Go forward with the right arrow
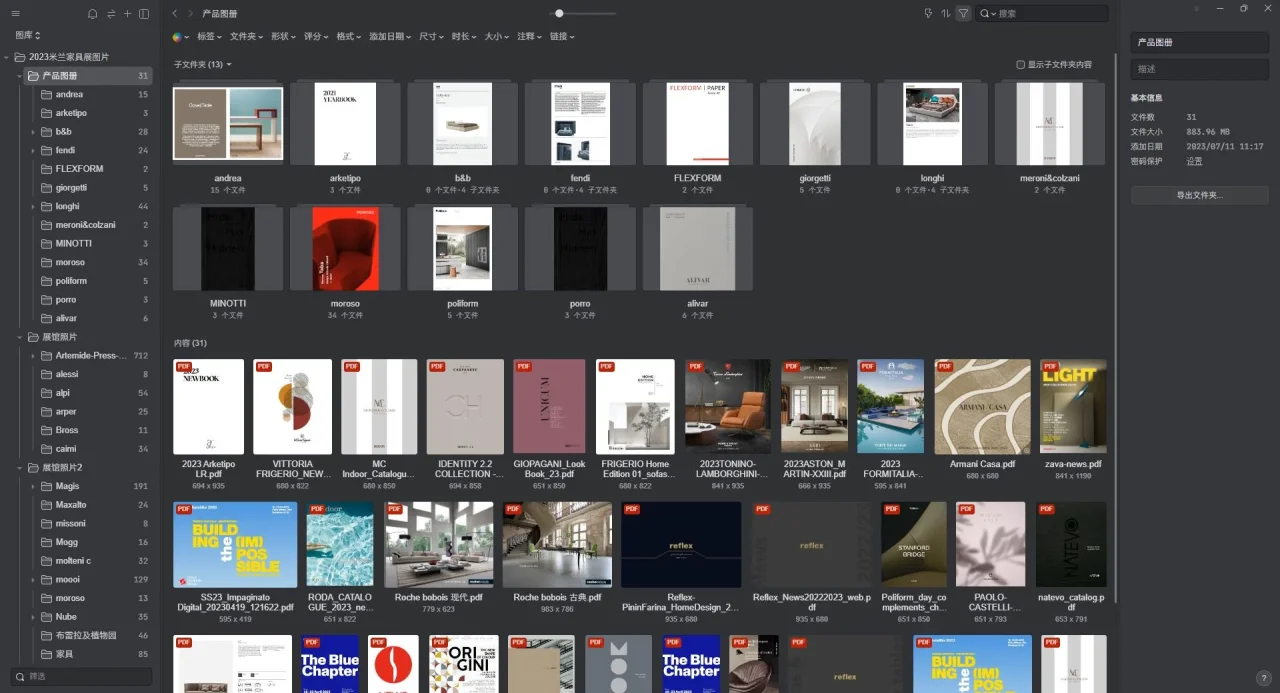This screenshot has width=1280, height=693. click(x=190, y=14)
